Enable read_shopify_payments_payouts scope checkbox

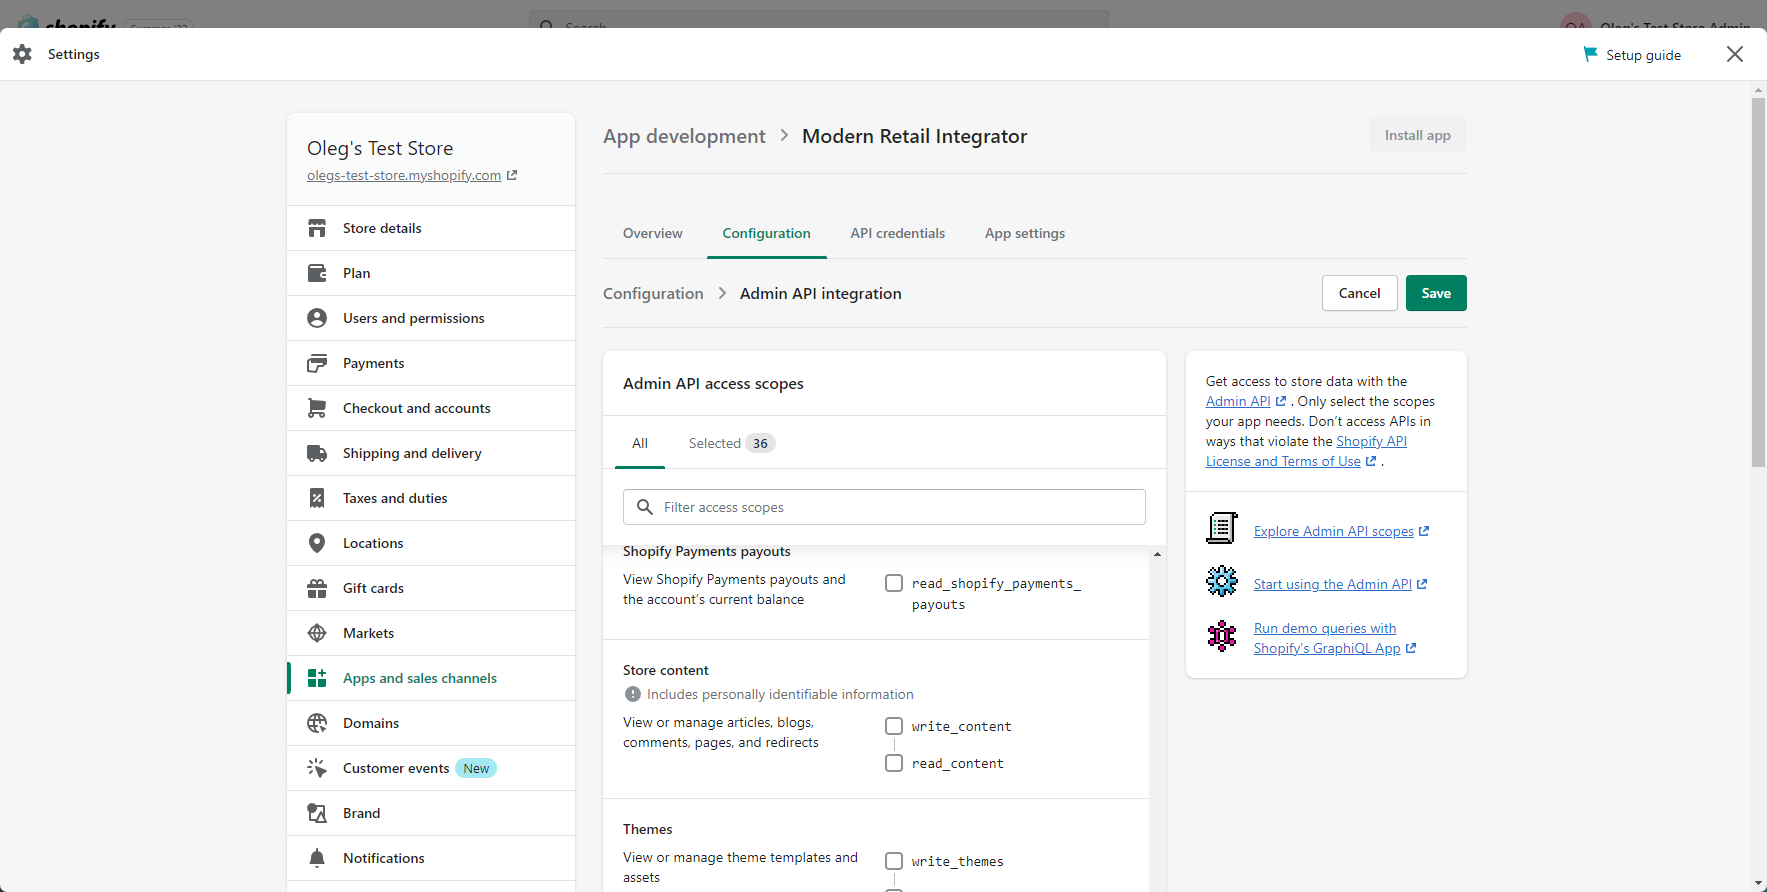click(894, 583)
